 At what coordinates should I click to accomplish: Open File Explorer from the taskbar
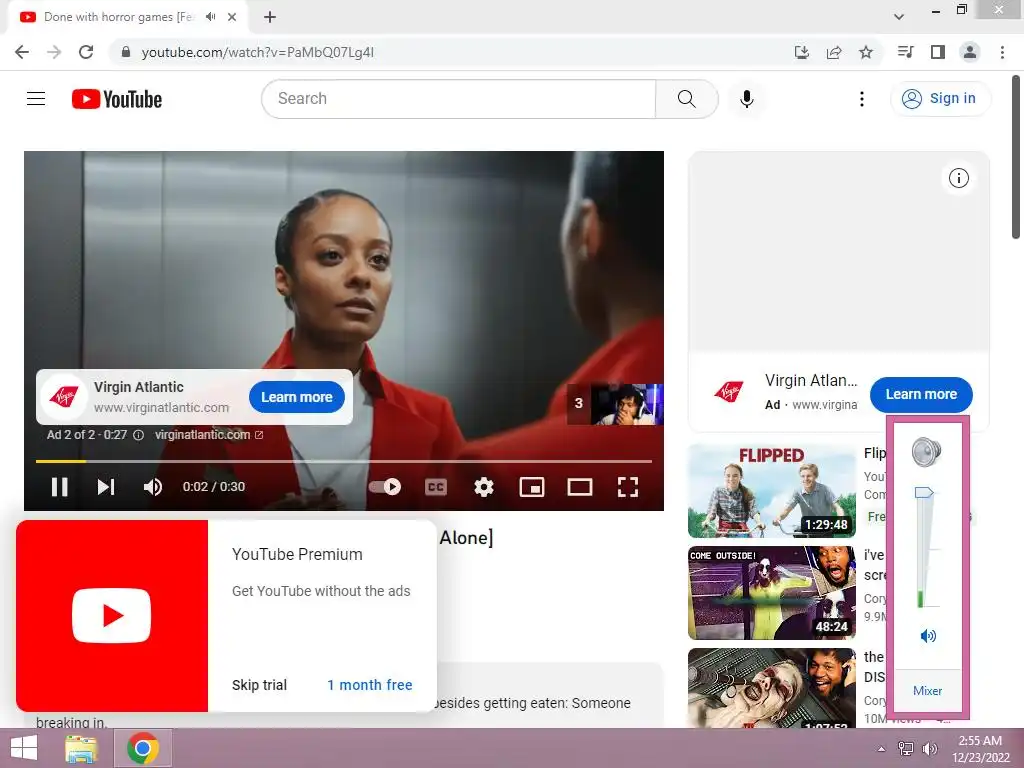pos(81,748)
